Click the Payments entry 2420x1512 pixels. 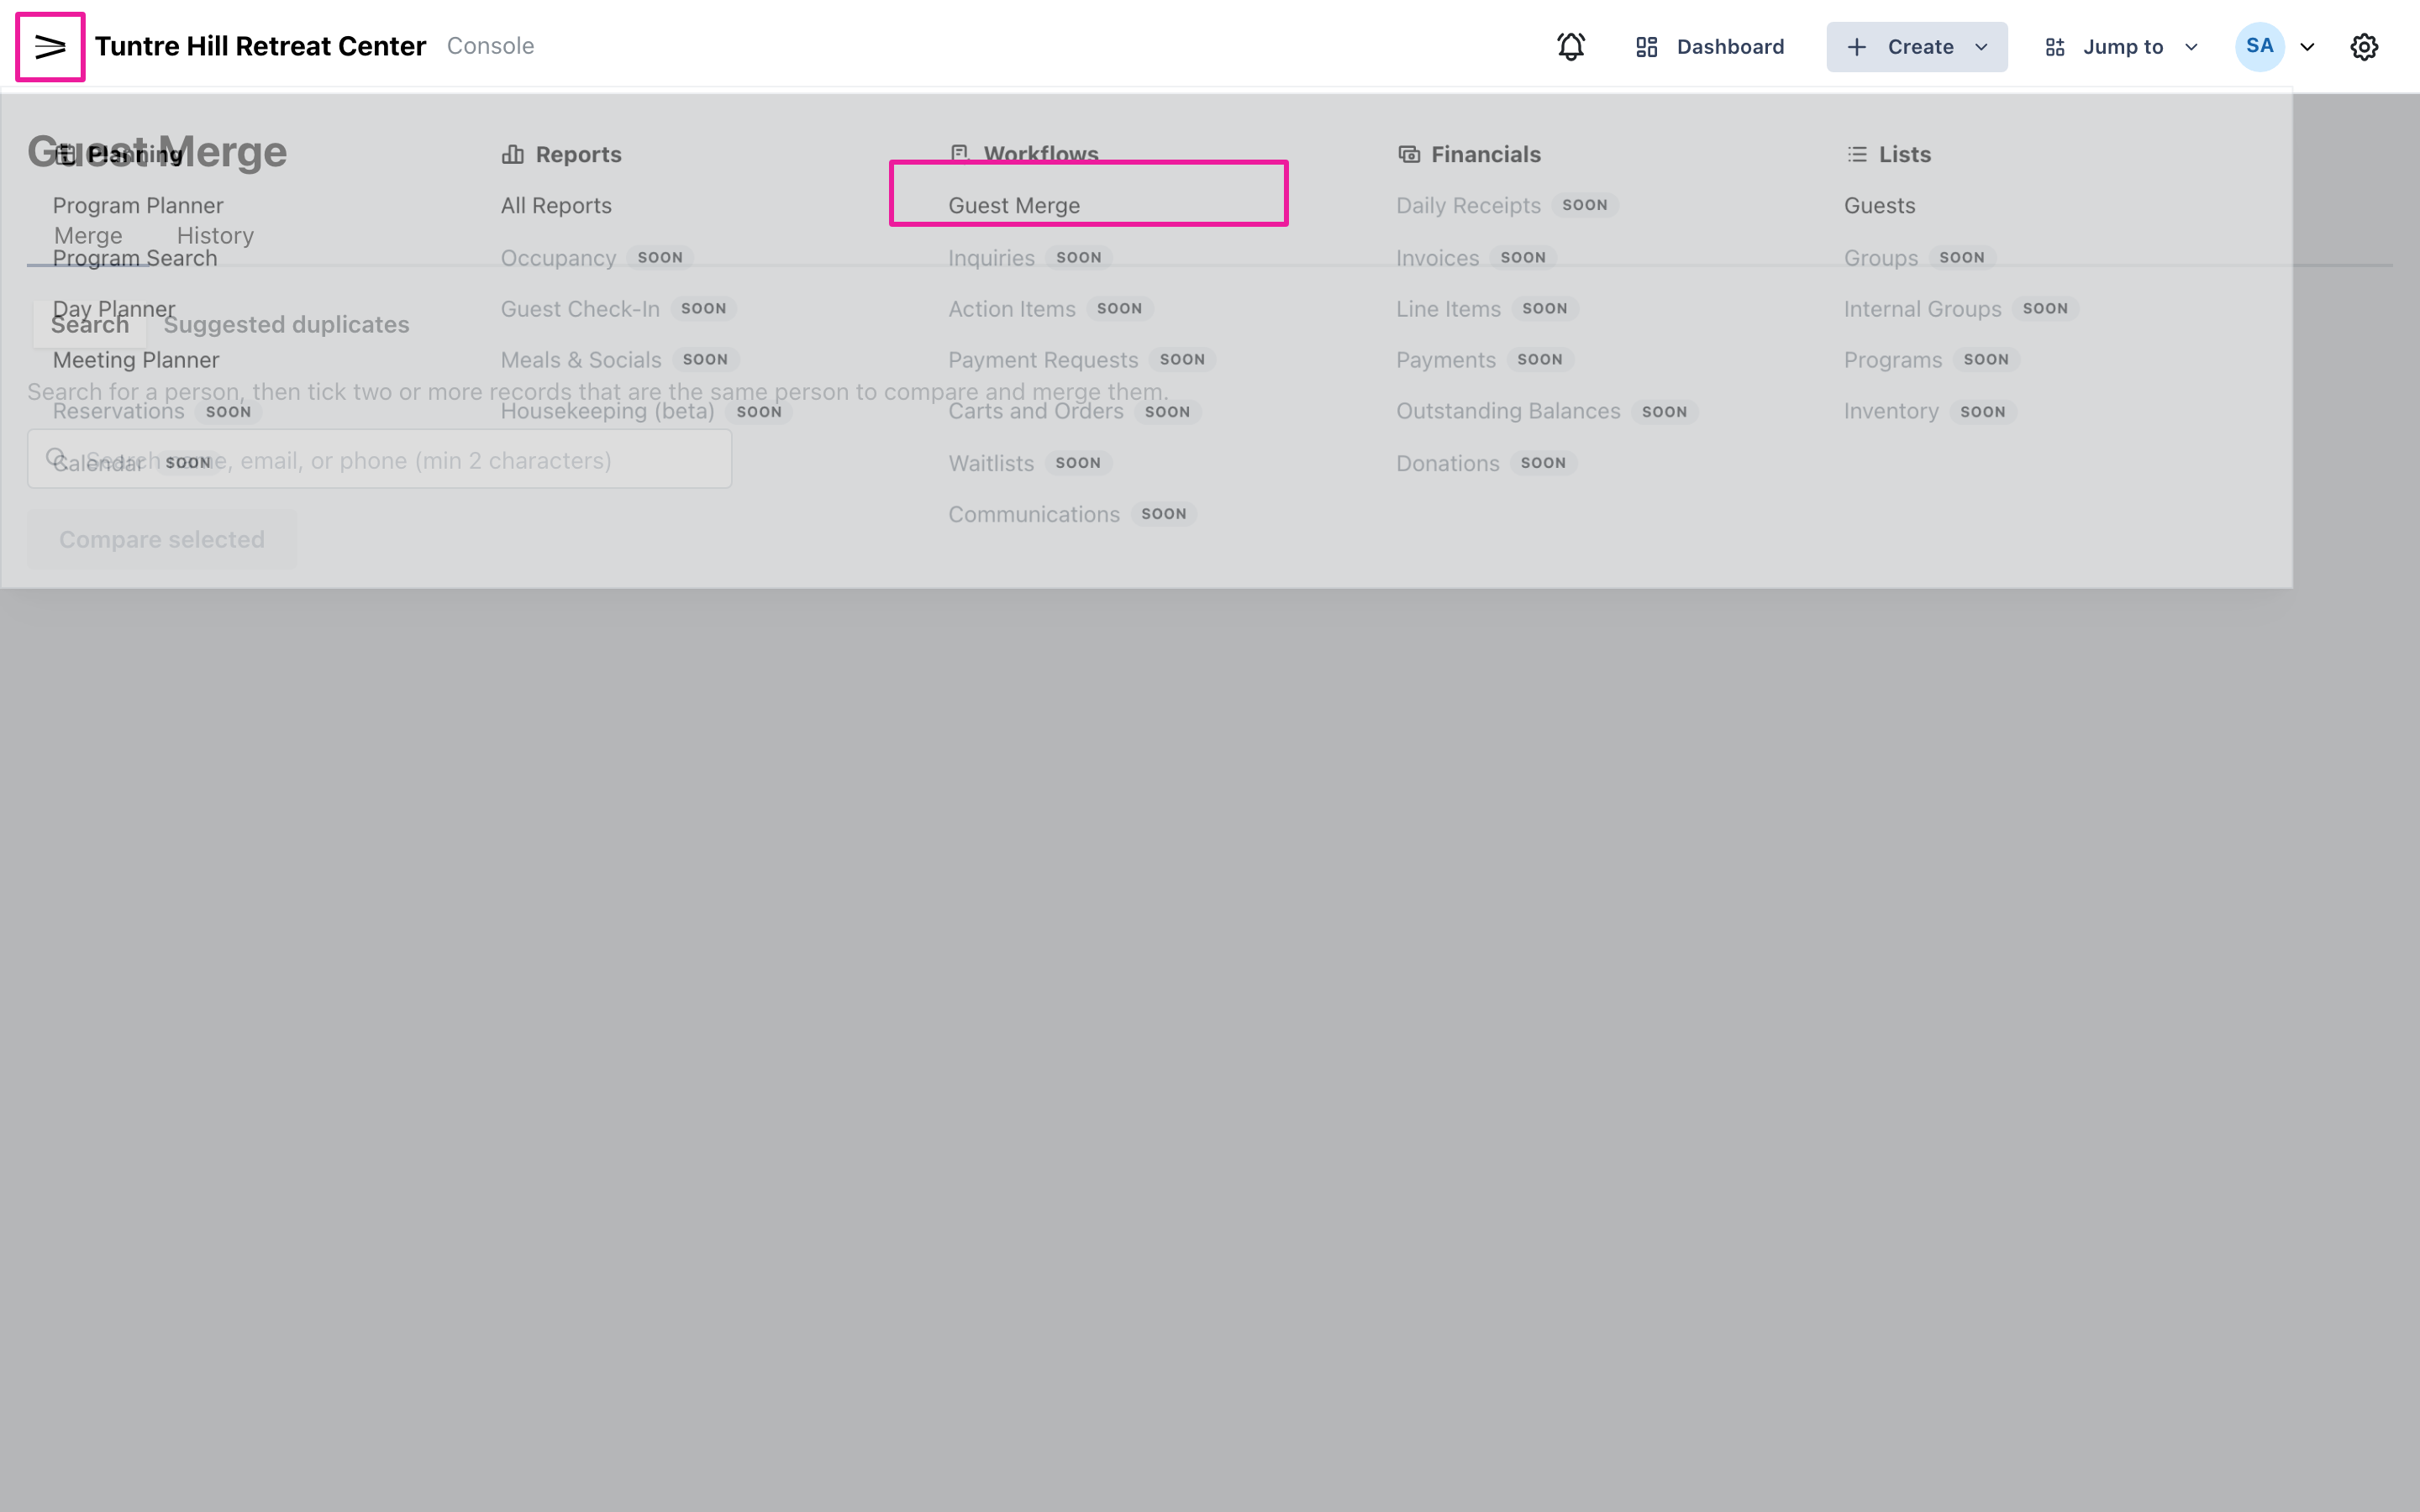point(1446,360)
